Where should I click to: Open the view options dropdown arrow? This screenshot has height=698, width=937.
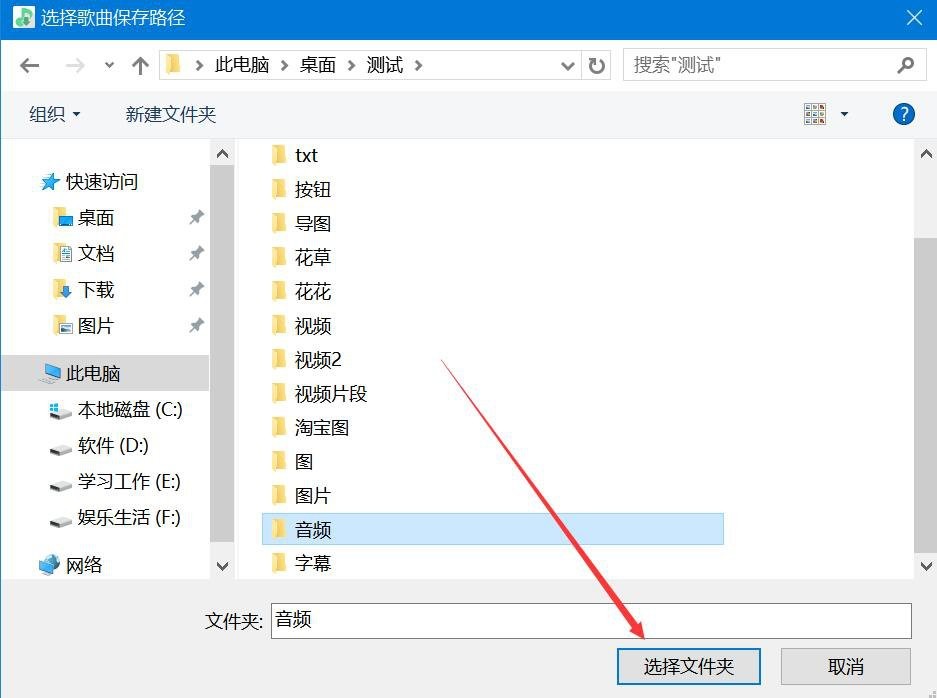[844, 114]
